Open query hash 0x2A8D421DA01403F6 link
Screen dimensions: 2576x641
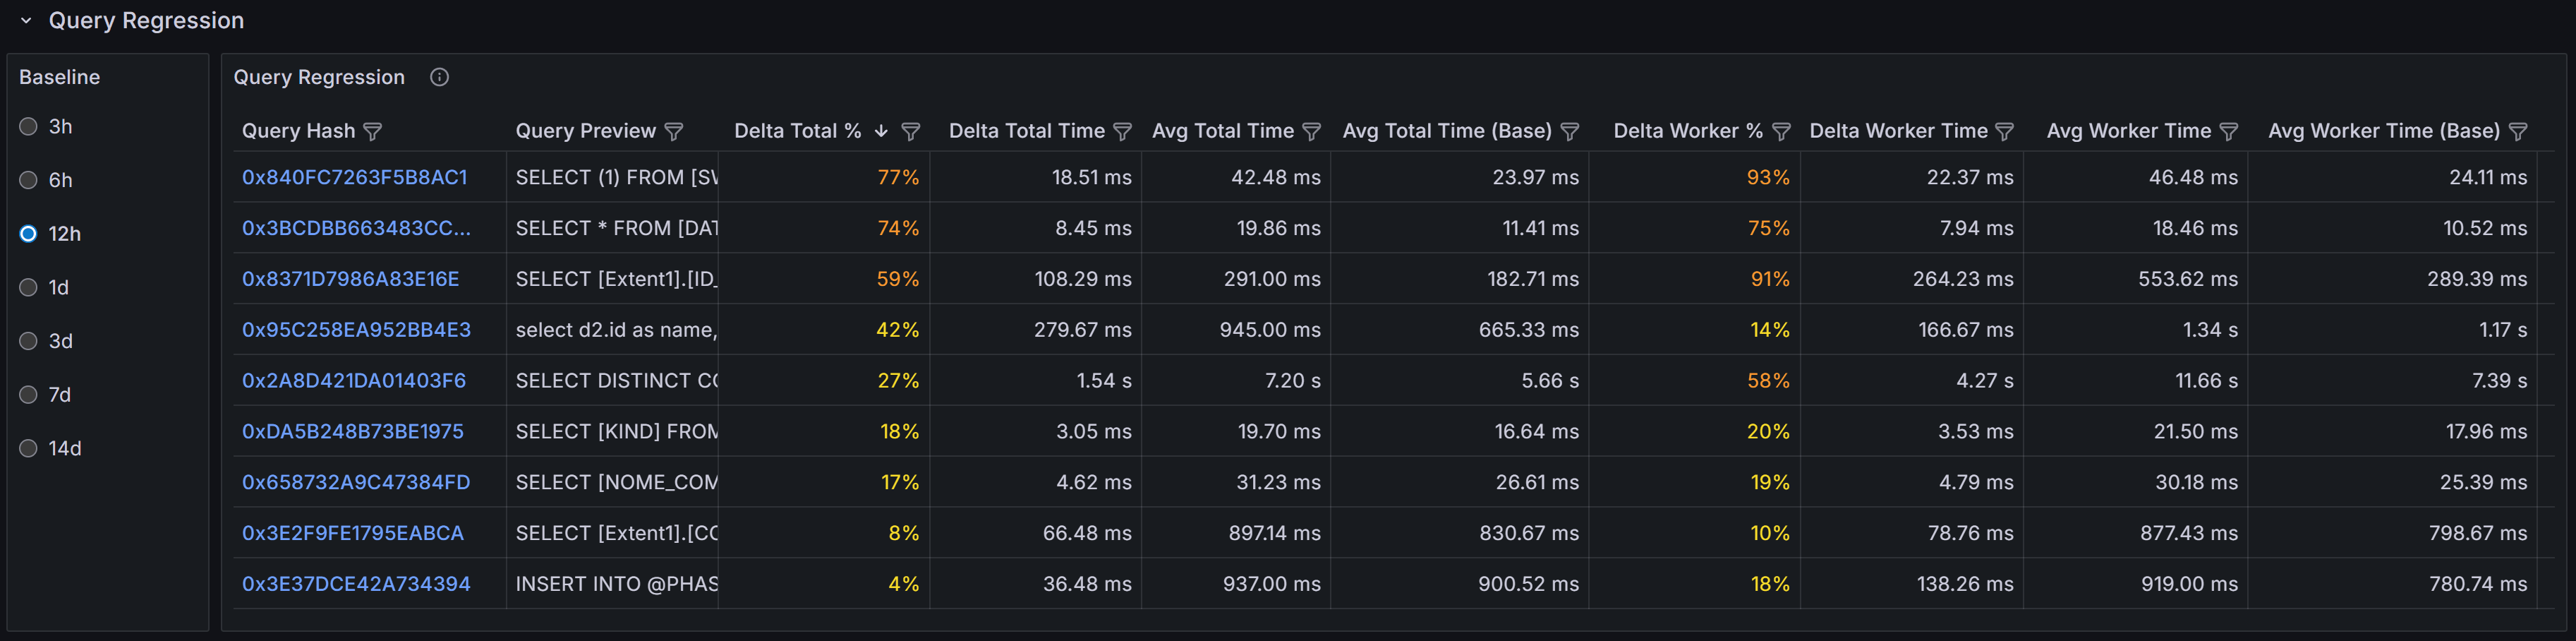(x=353, y=380)
